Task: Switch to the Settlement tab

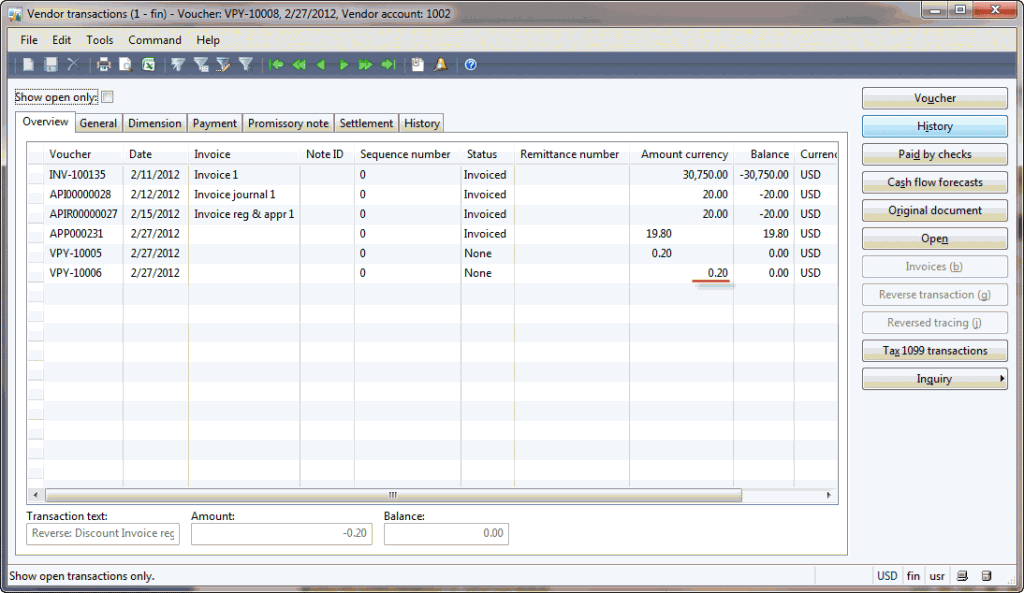Action: tap(366, 122)
